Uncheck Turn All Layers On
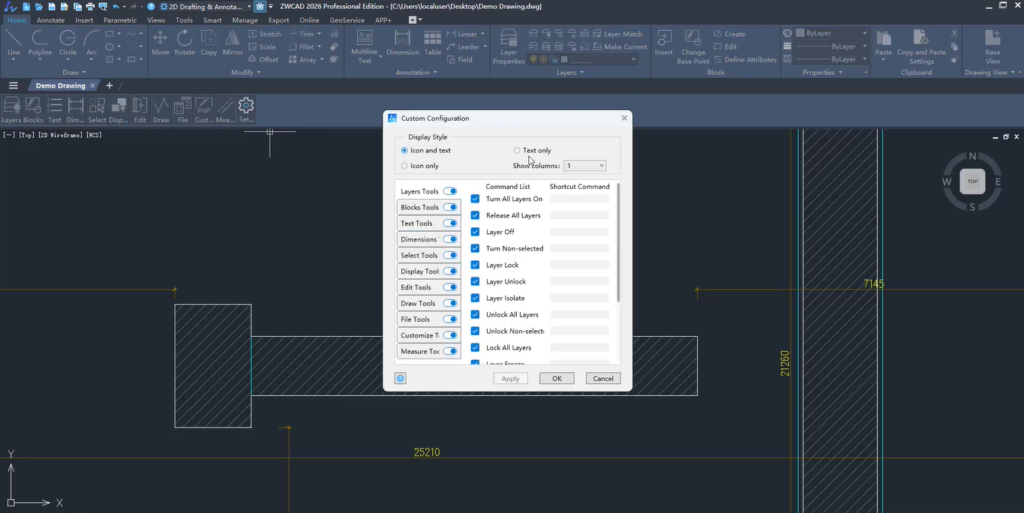The width and height of the screenshot is (1024, 513). click(475, 199)
